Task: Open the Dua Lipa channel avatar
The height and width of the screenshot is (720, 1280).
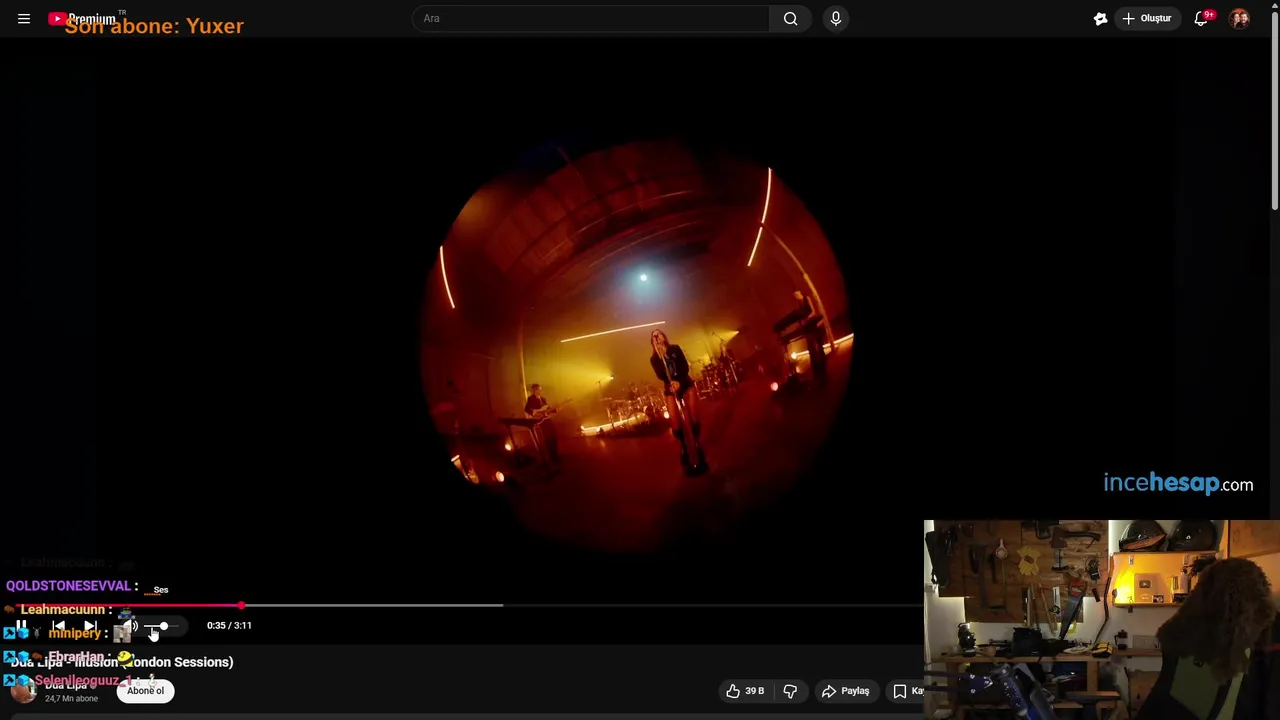Action: (22, 691)
